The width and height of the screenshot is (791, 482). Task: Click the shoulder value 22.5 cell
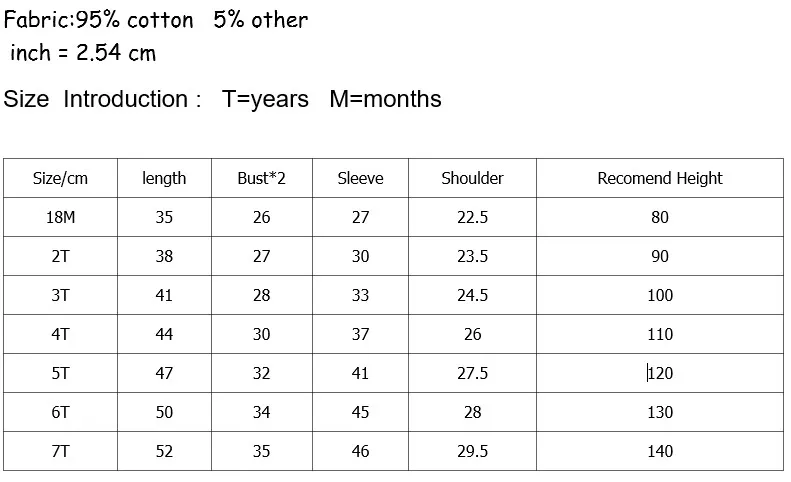click(x=472, y=217)
